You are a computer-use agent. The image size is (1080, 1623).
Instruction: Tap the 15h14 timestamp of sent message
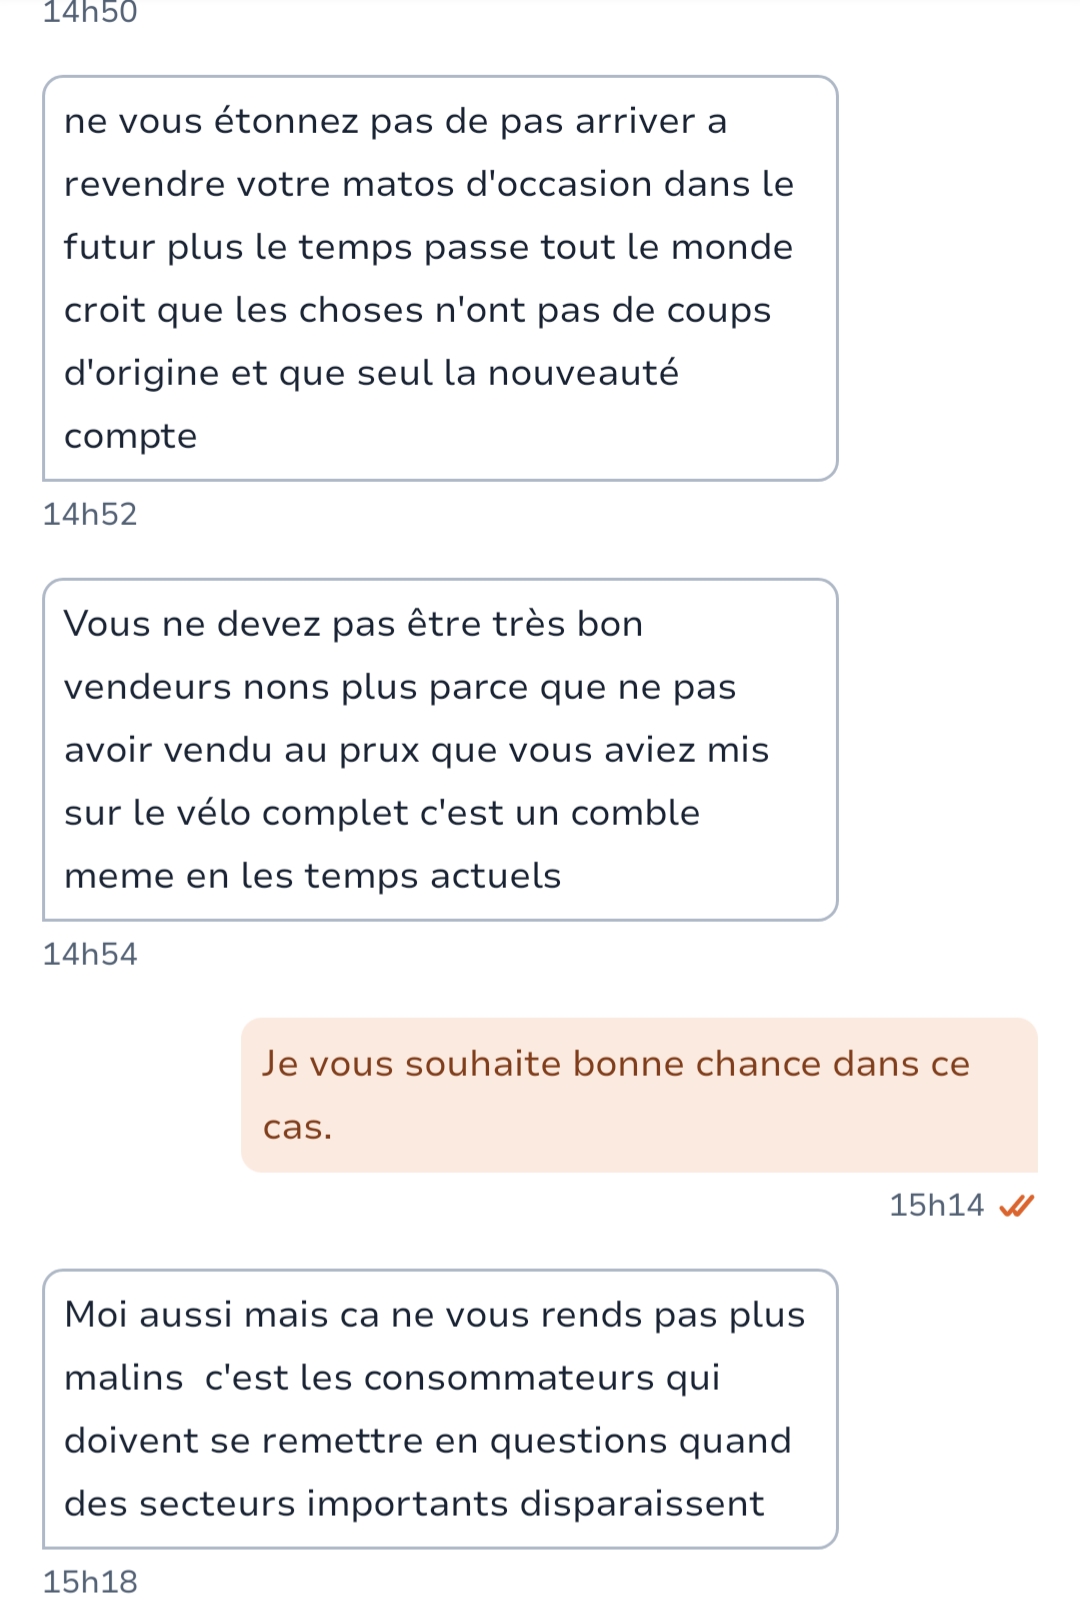coord(937,1205)
